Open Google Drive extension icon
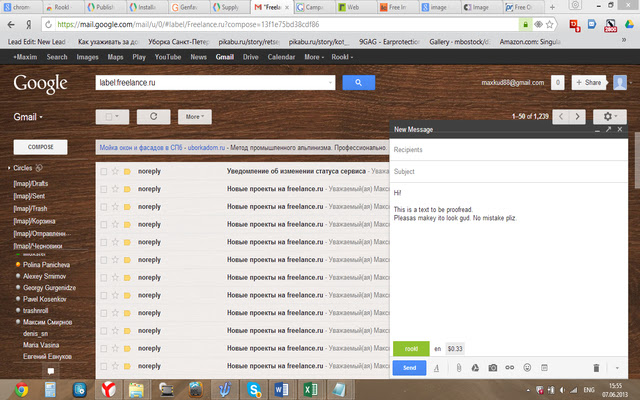640x400 pixels. point(629,25)
